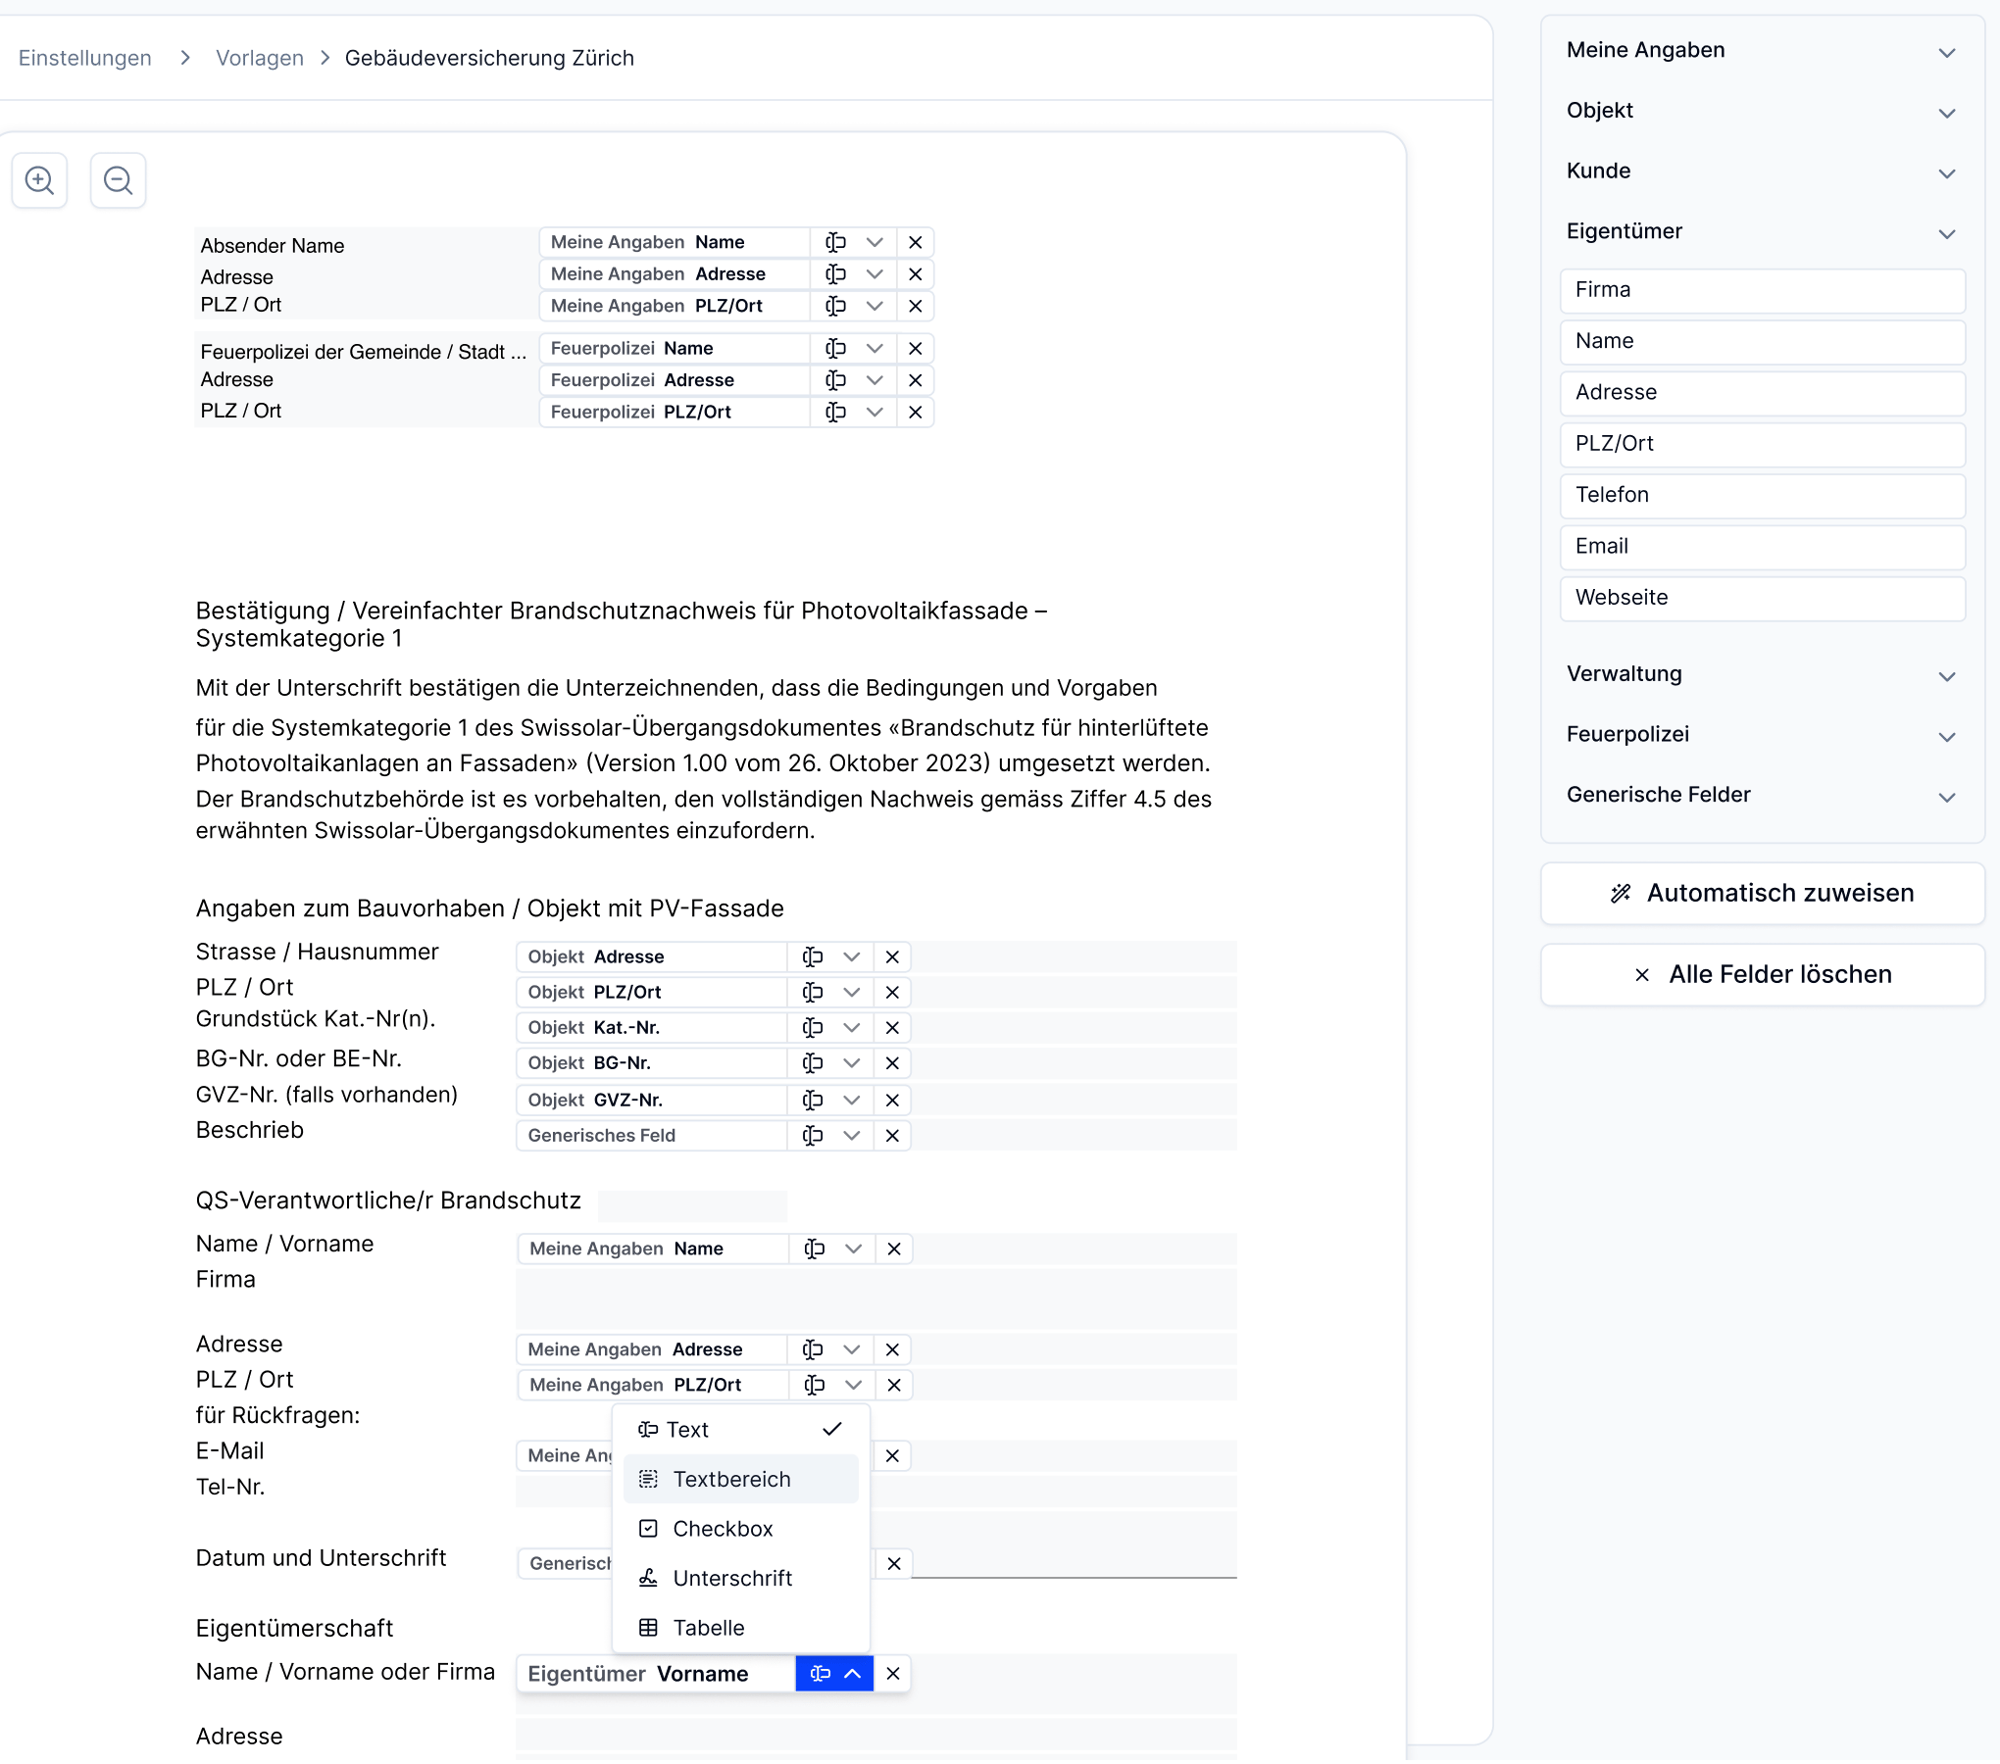This screenshot has height=1764, width=2000.
Task: Choose Tabelle from the type menu
Action: [741, 1628]
